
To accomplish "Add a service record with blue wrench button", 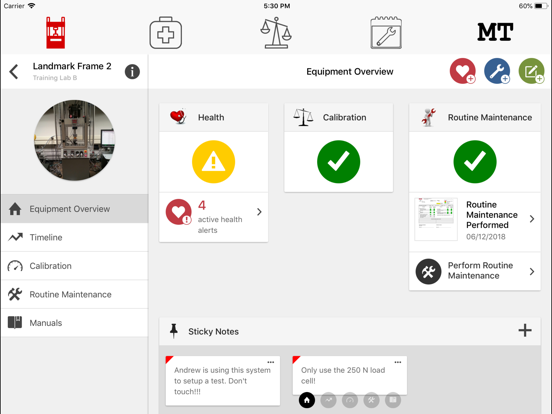I will coord(497,71).
